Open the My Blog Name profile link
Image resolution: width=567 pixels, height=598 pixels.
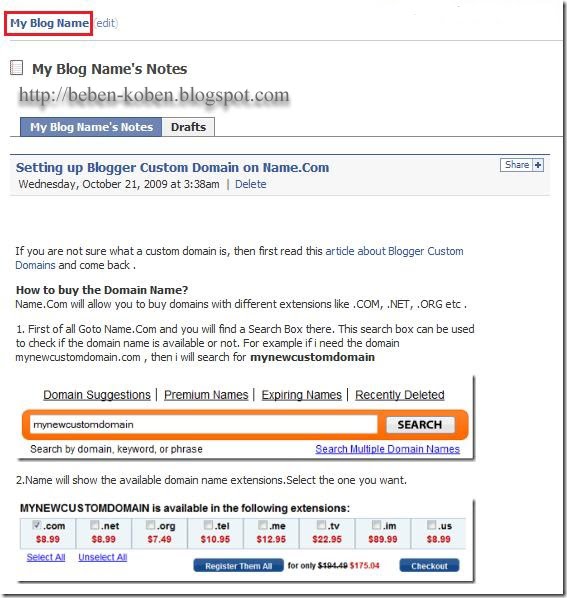(49, 23)
